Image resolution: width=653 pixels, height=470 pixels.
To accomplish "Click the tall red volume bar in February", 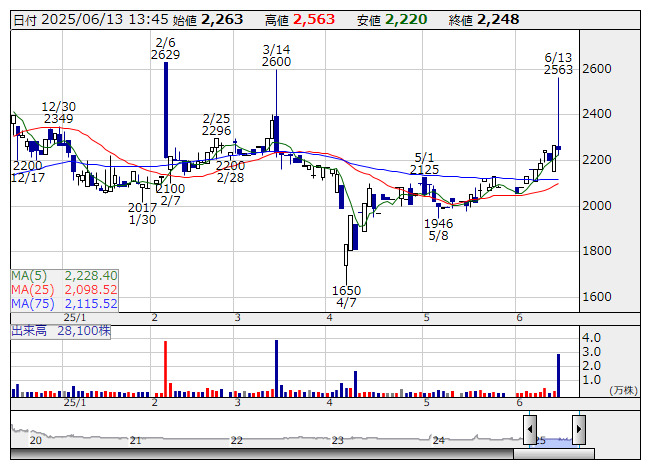I will [165, 370].
